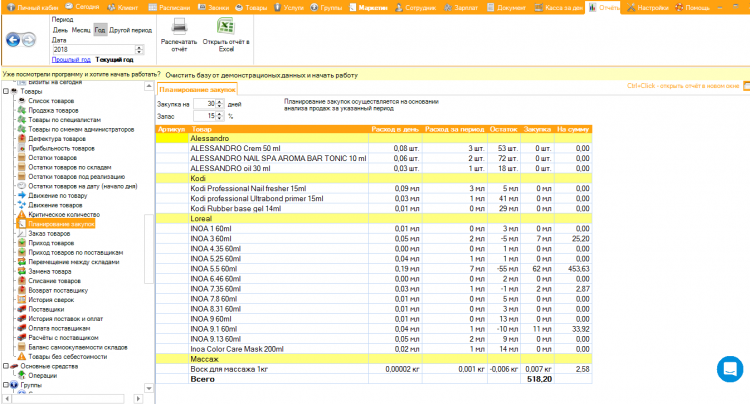
Task: Open the Услуги tab
Action: [289, 7]
